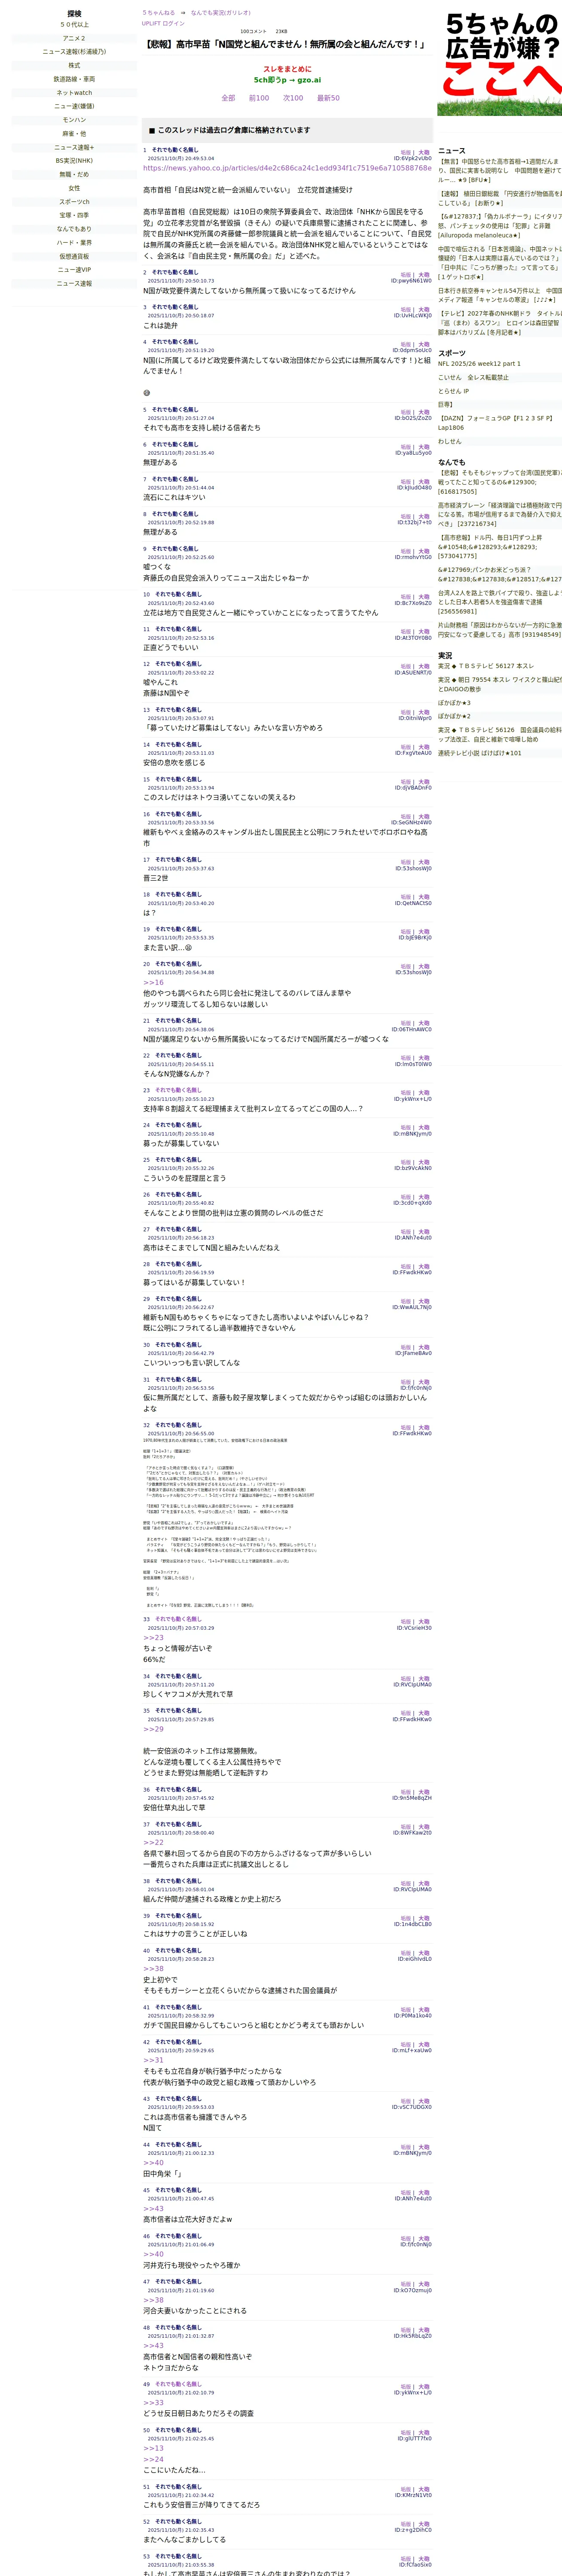Click the UPLIFT ログイン link
Image resolution: width=562 pixels, height=2576 pixels.
click(163, 23)
